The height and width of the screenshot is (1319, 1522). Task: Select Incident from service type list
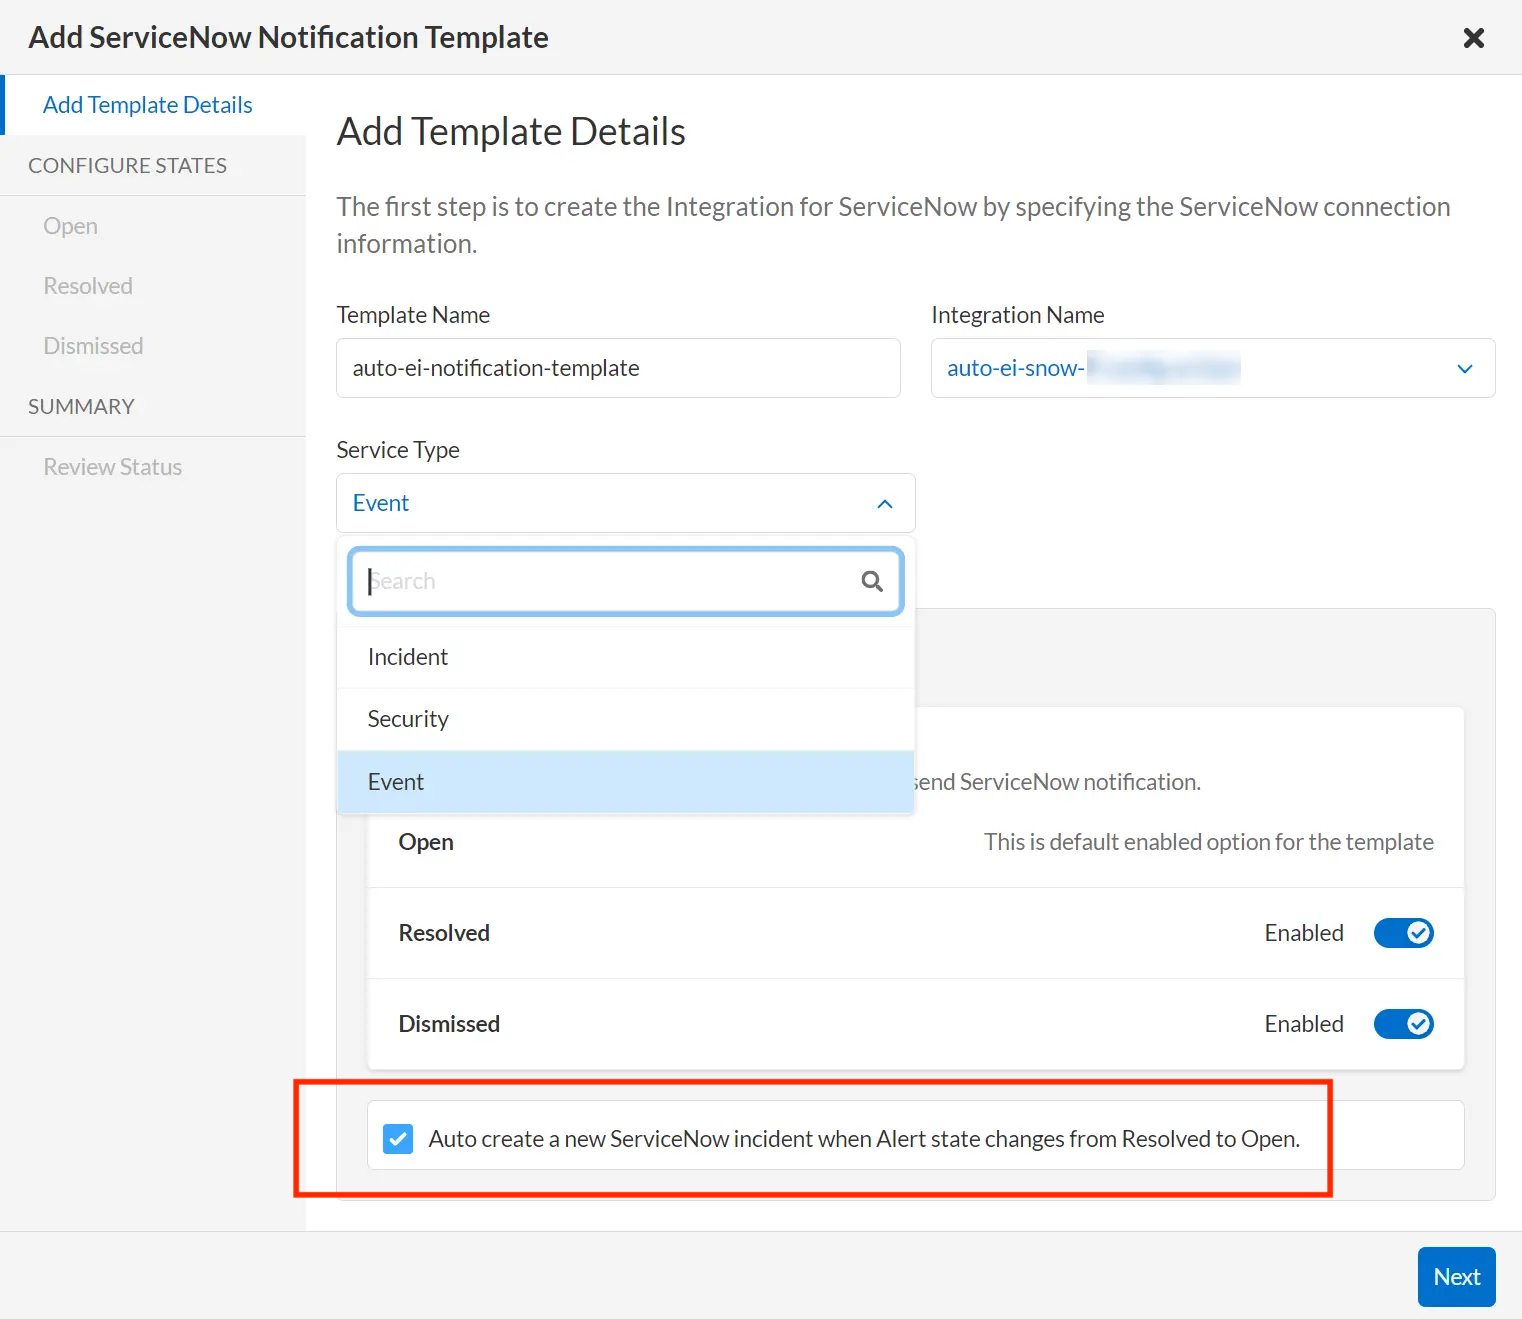pyautogui.click(x=408, y=657)
